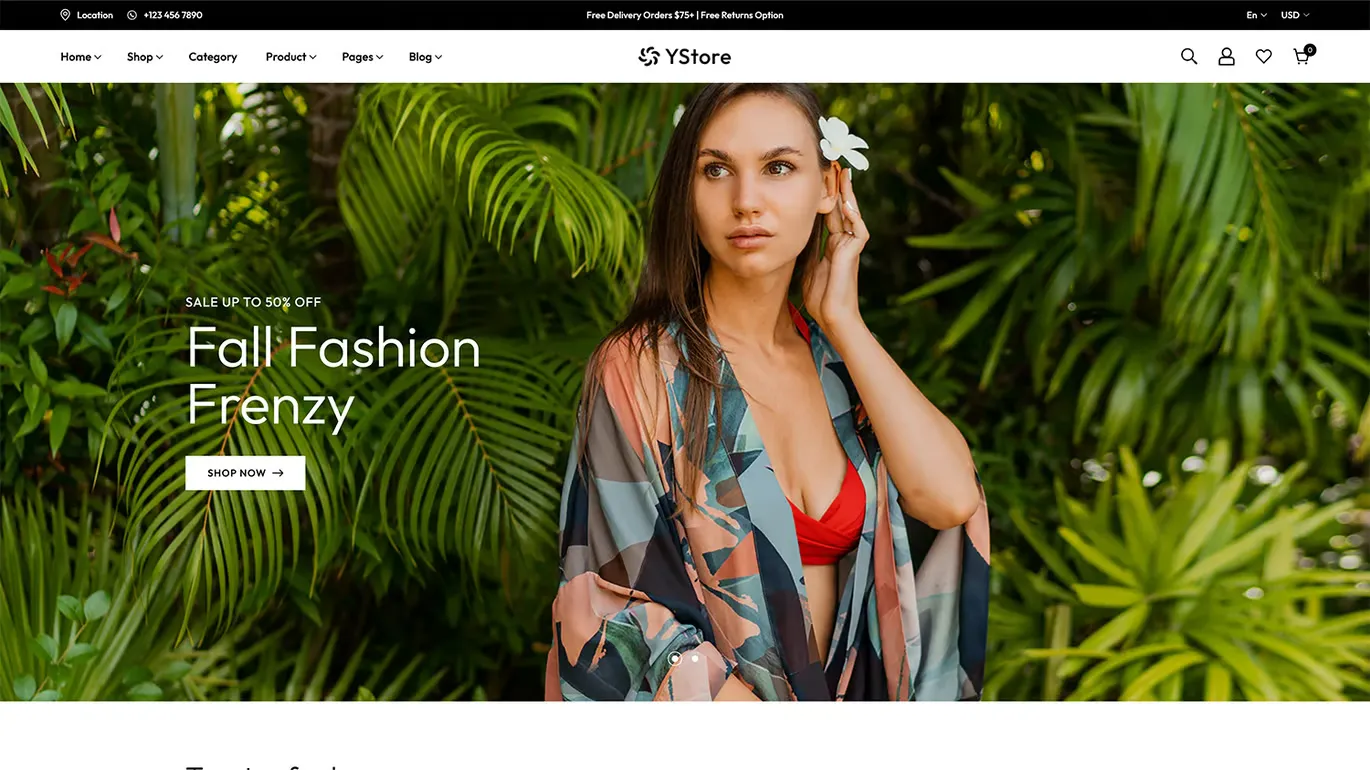Open the user account icon

click(1226, 57)
